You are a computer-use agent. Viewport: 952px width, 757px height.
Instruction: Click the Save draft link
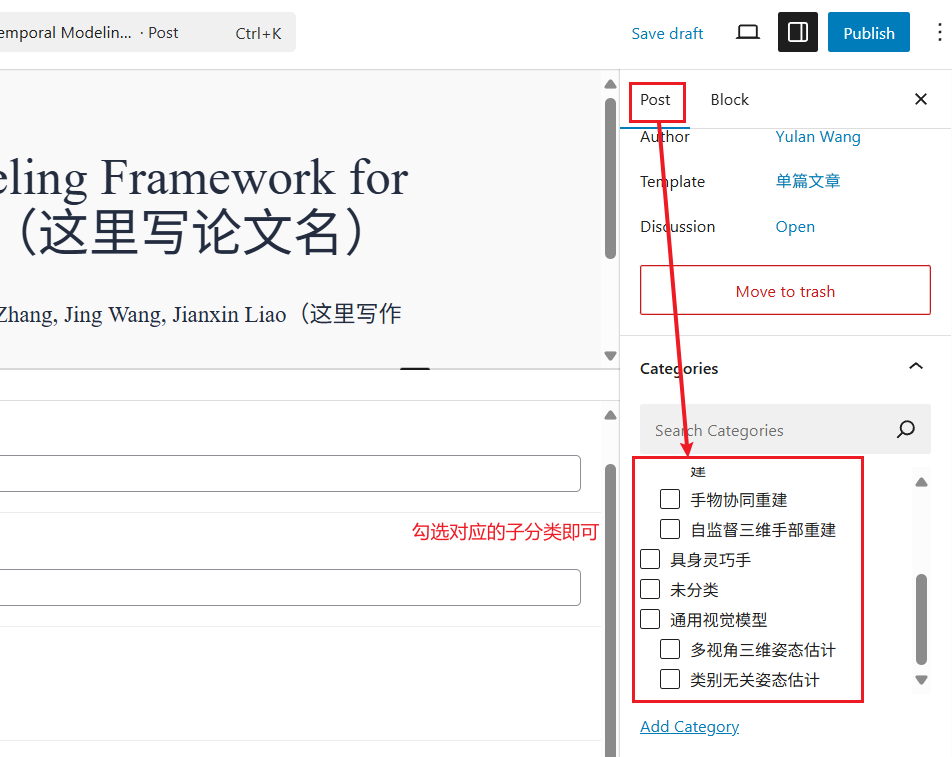(667, 33)
